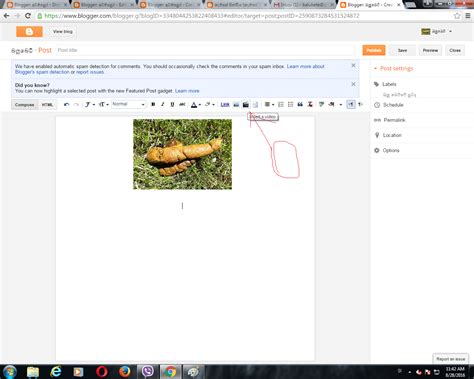Open the account menu dropdown at top right
Viewport: 474px width, 379px height.
click(x=437, y=31)
